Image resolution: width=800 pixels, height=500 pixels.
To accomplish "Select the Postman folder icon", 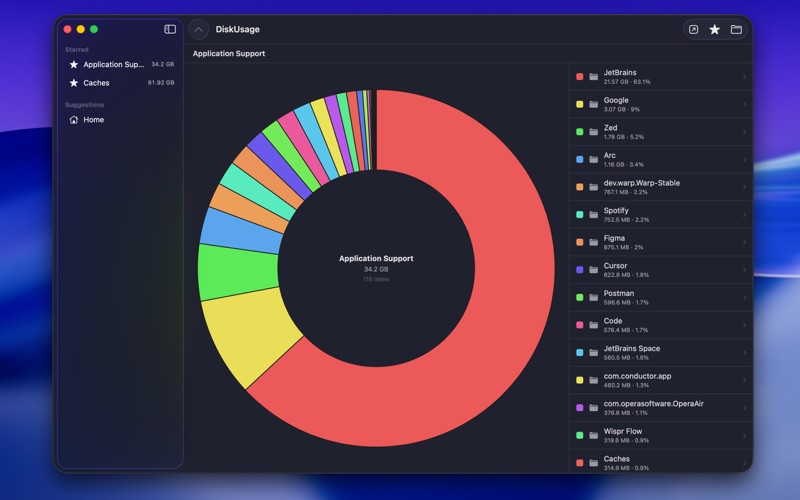I will click(594, 297).
